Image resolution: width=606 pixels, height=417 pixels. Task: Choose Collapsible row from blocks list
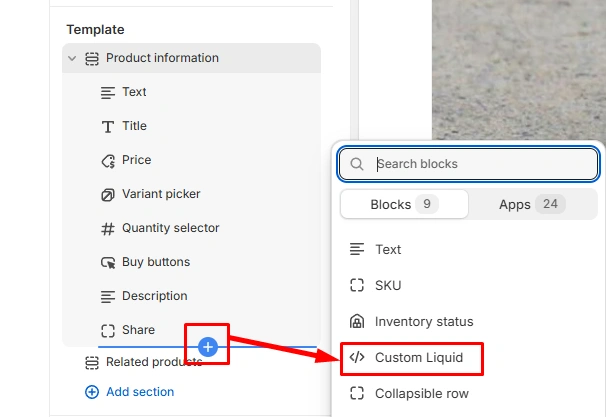point(421,393)
